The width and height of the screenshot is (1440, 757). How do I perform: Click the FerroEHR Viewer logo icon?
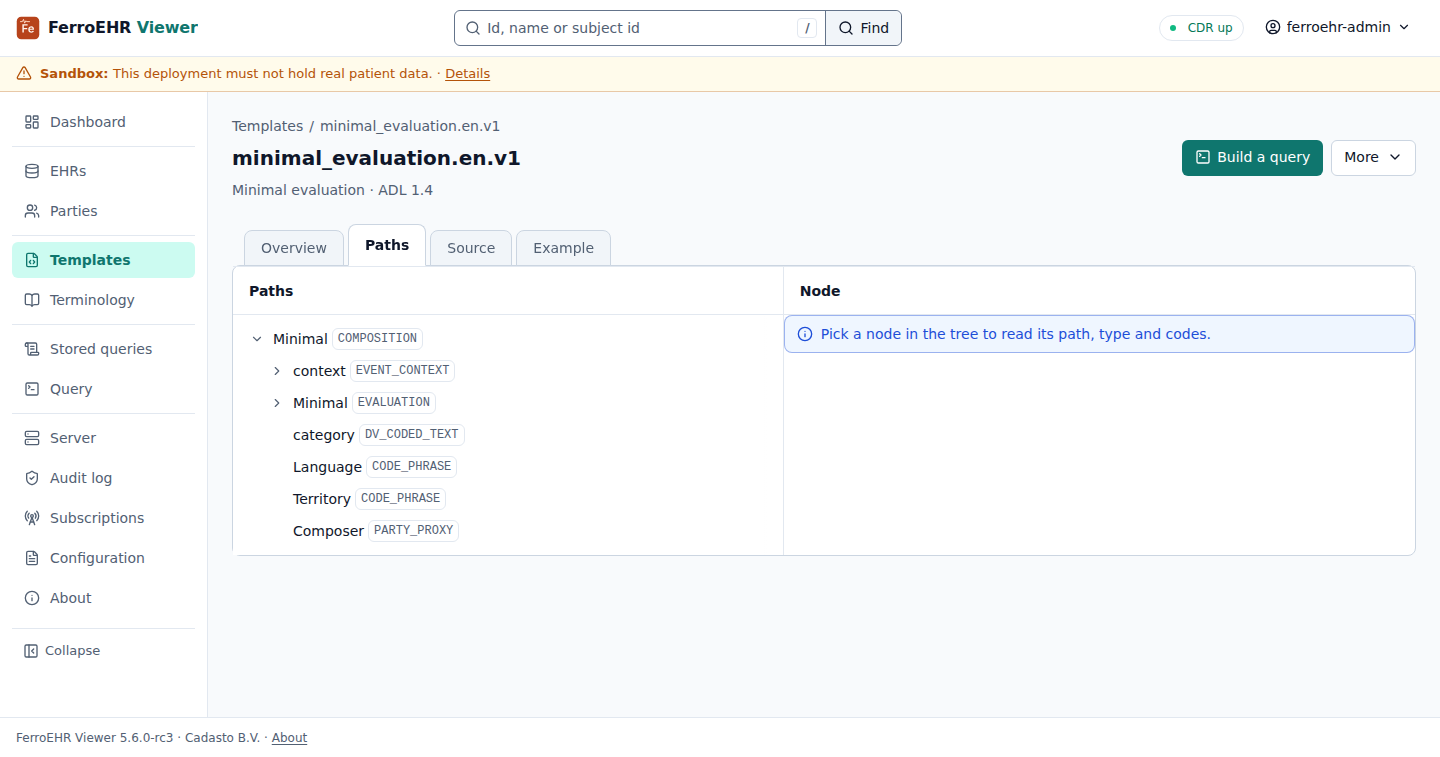coord(28,28)
